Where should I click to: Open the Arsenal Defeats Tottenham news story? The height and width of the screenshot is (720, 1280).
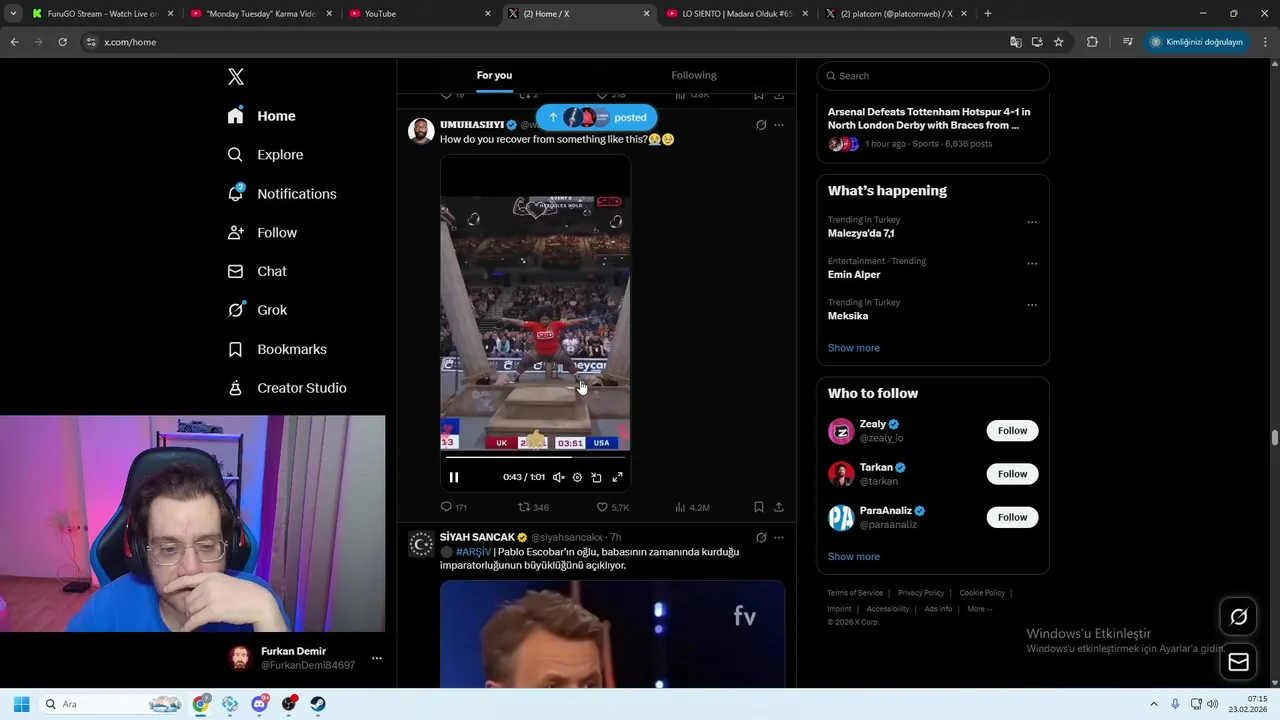(929, 118)
